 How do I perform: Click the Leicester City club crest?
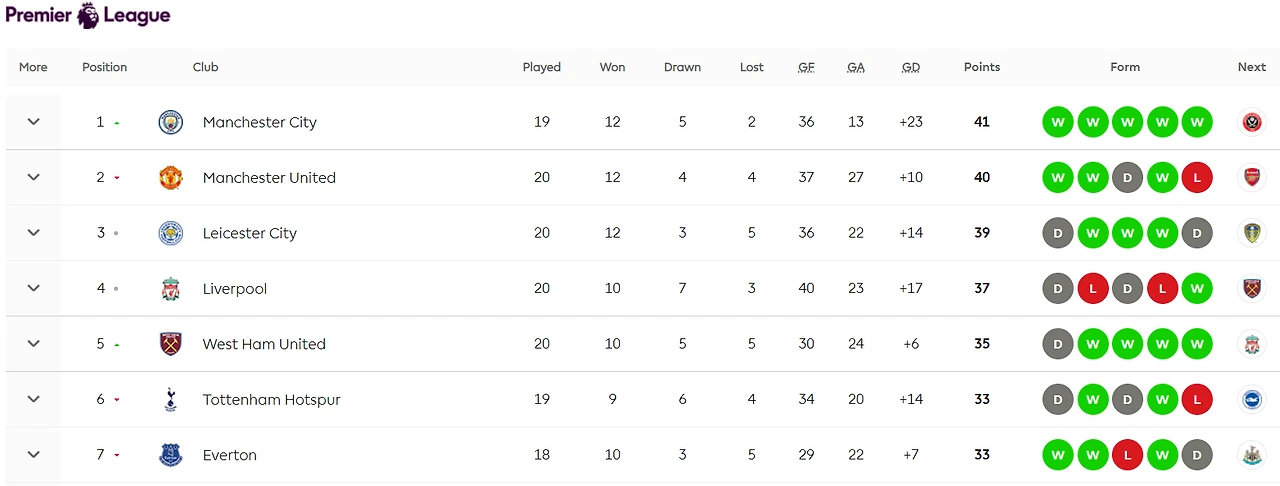point(171,233)
